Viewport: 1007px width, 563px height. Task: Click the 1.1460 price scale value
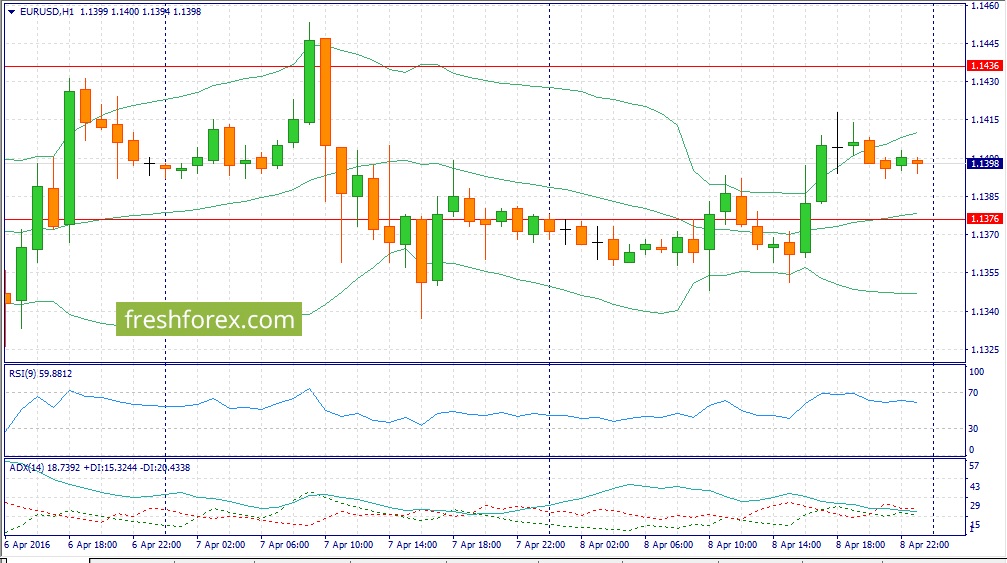point(984,6)
